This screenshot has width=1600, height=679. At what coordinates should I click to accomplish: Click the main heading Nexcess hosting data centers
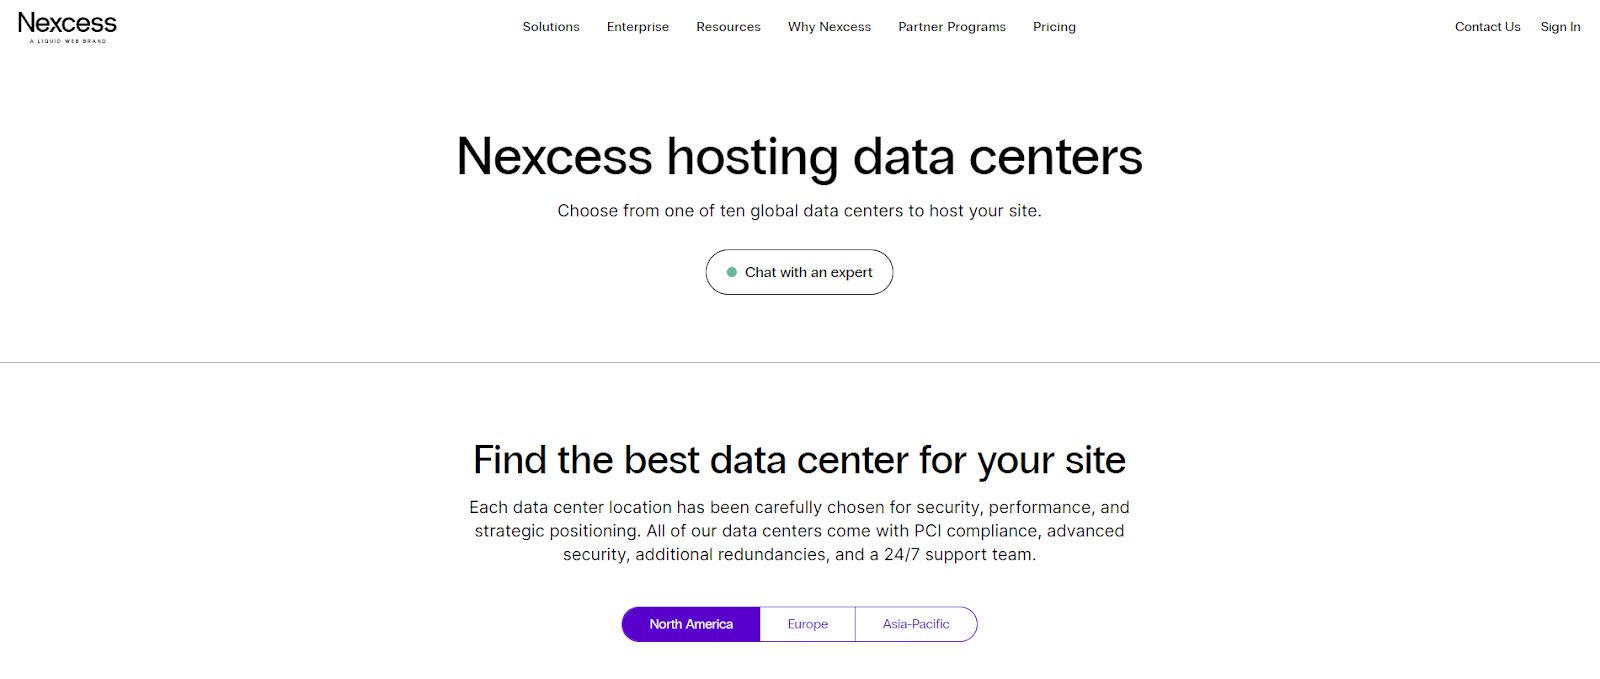799,156
